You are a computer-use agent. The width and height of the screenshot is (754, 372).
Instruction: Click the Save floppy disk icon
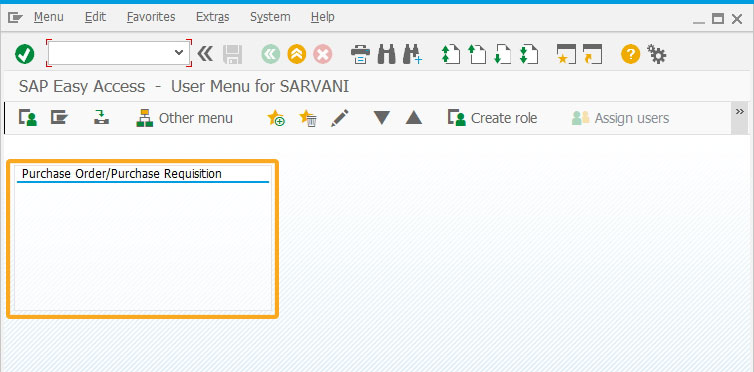click(x=233, y=54)
